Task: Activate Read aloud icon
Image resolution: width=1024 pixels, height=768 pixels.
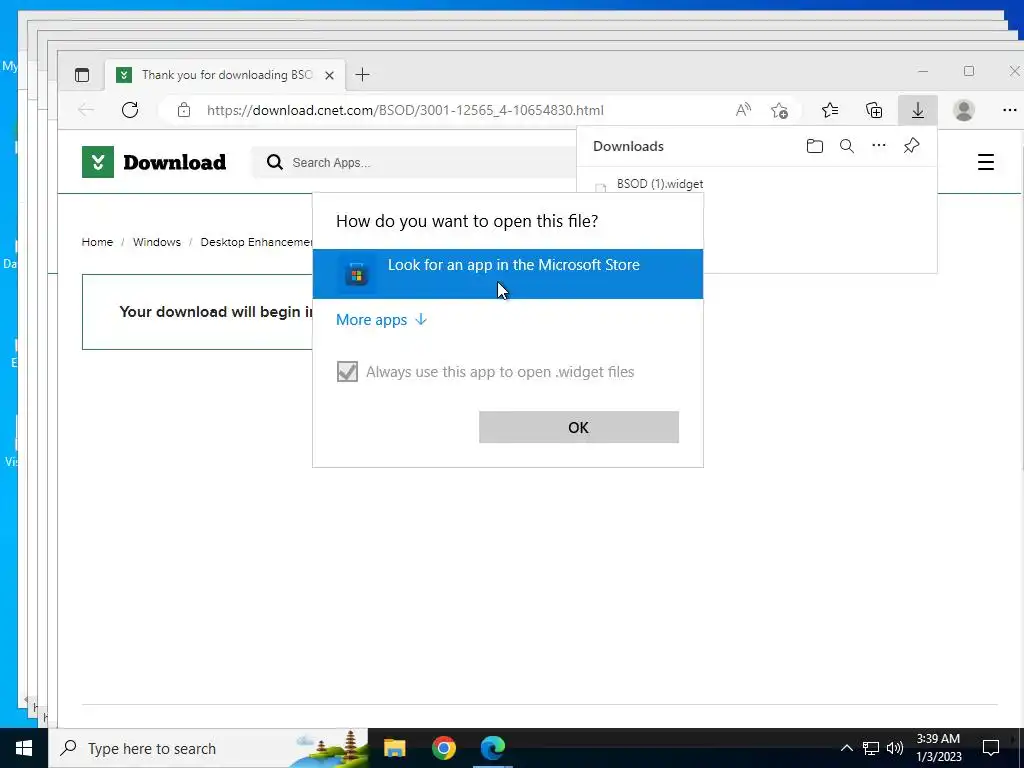Action: [x=743, y=110]
